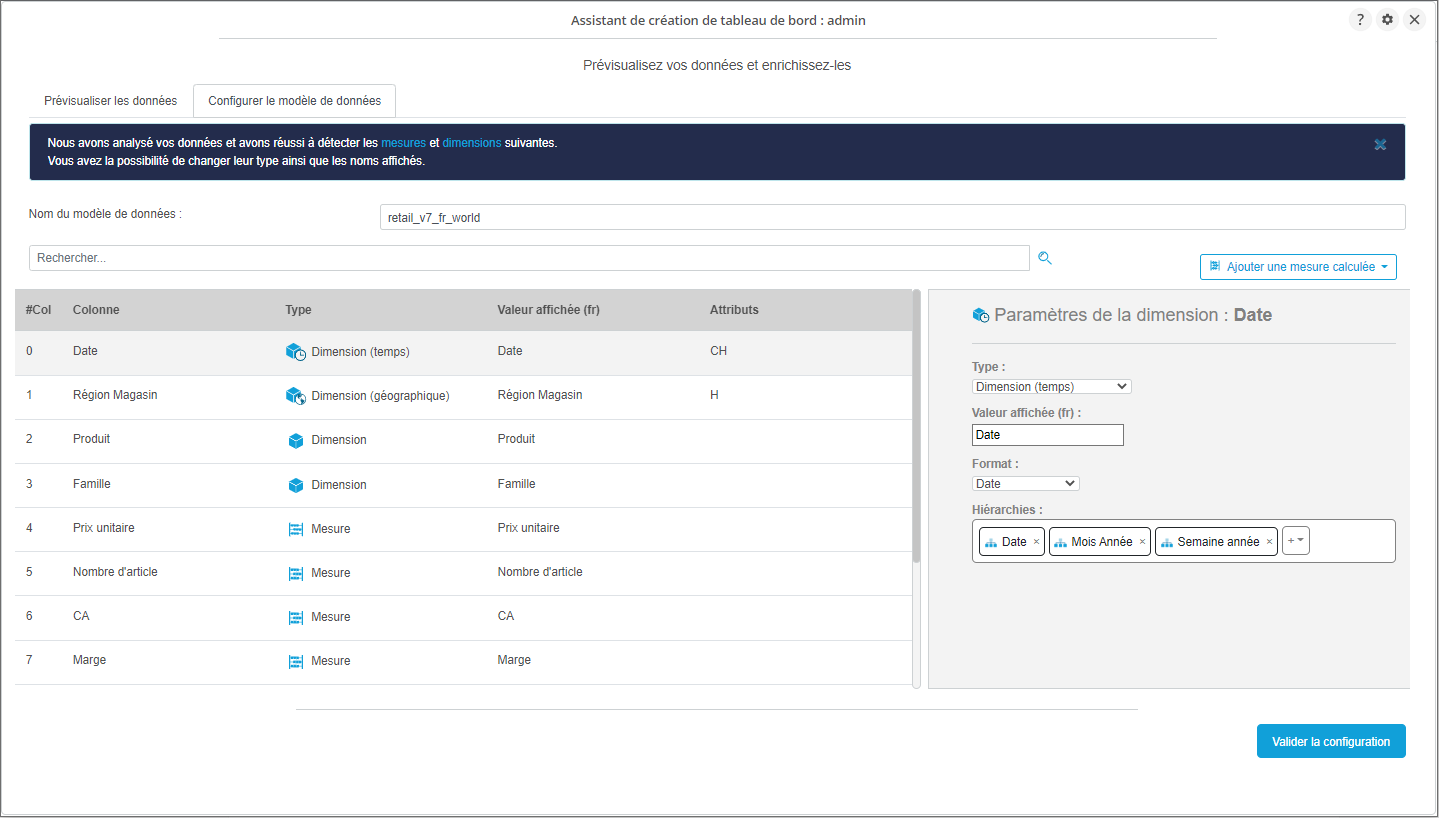The width and height of the screenshot is (1439, 818).
Task: Click the Rechercher search field
Action: [x=528, y=258]
